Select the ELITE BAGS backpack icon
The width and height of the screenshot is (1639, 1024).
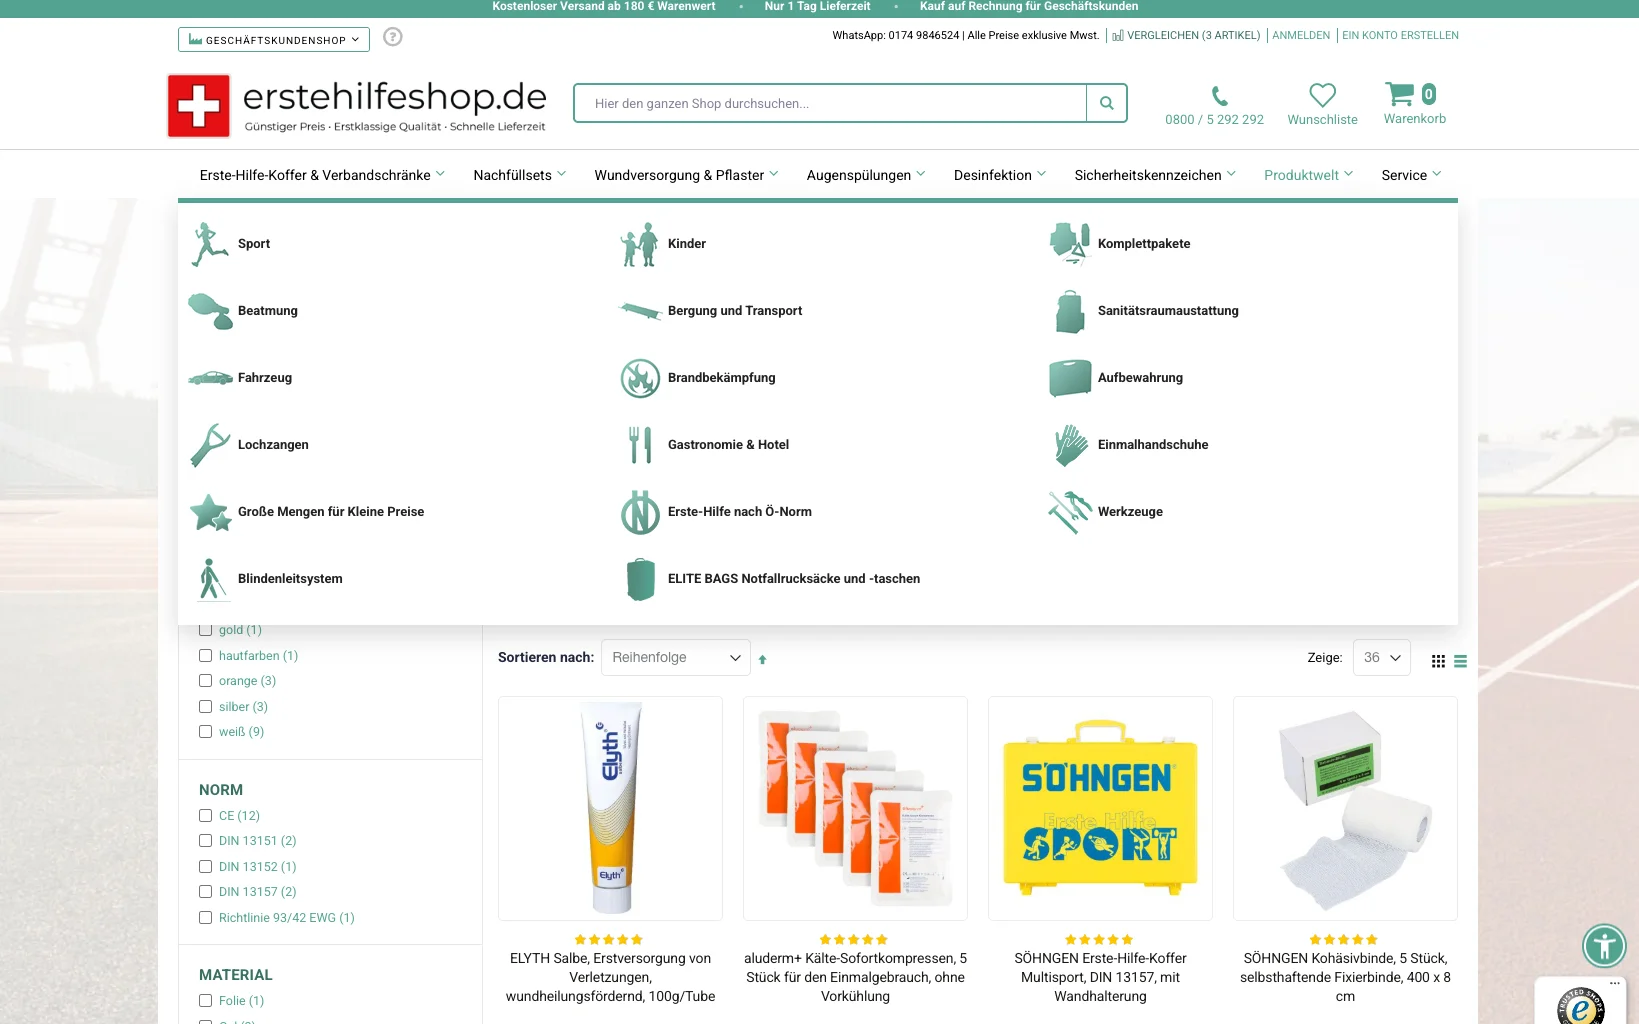click(640, 579)
